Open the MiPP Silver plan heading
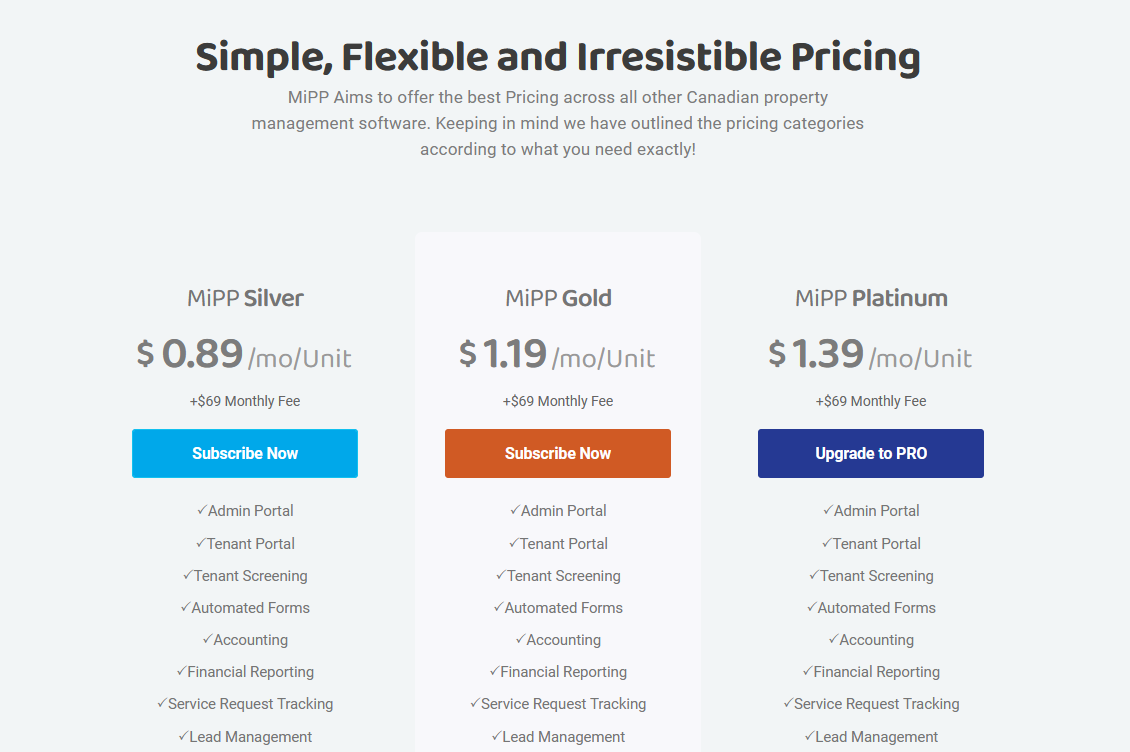The image size is (1130, 752). pos(244,297)
